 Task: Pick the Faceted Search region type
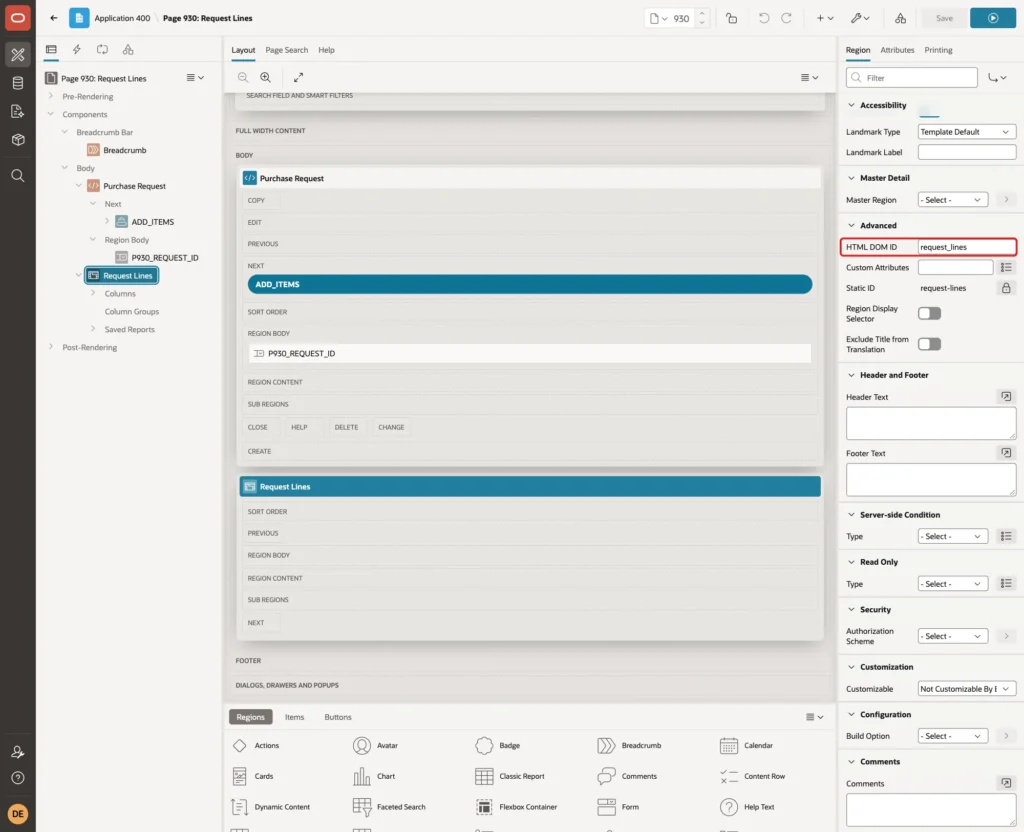click(x=389, y=807)
